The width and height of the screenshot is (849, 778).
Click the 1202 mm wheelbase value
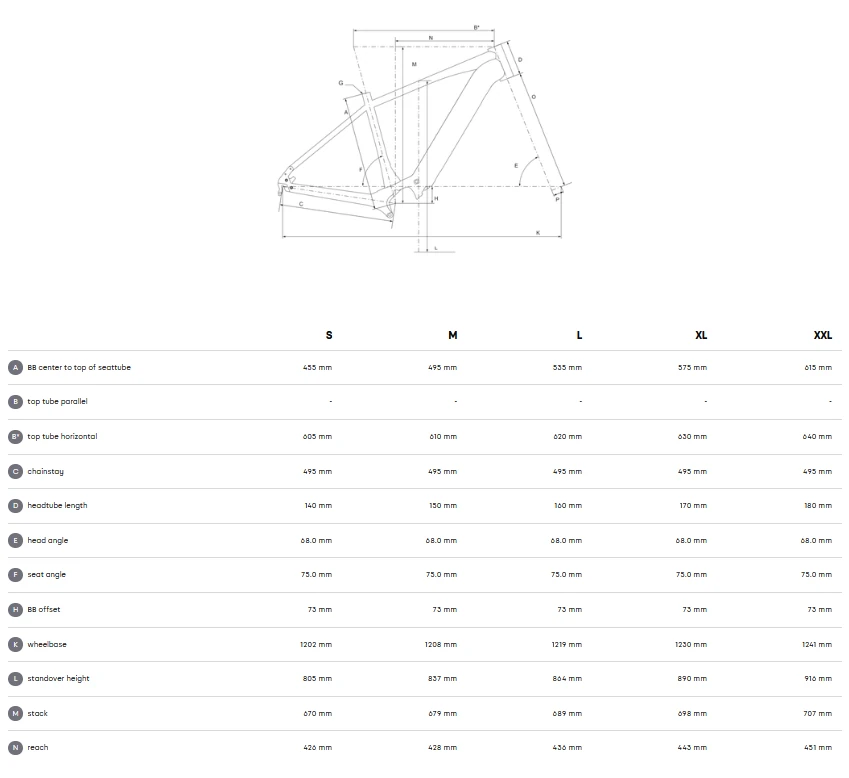pyautogui.click(x=316, y=644)
